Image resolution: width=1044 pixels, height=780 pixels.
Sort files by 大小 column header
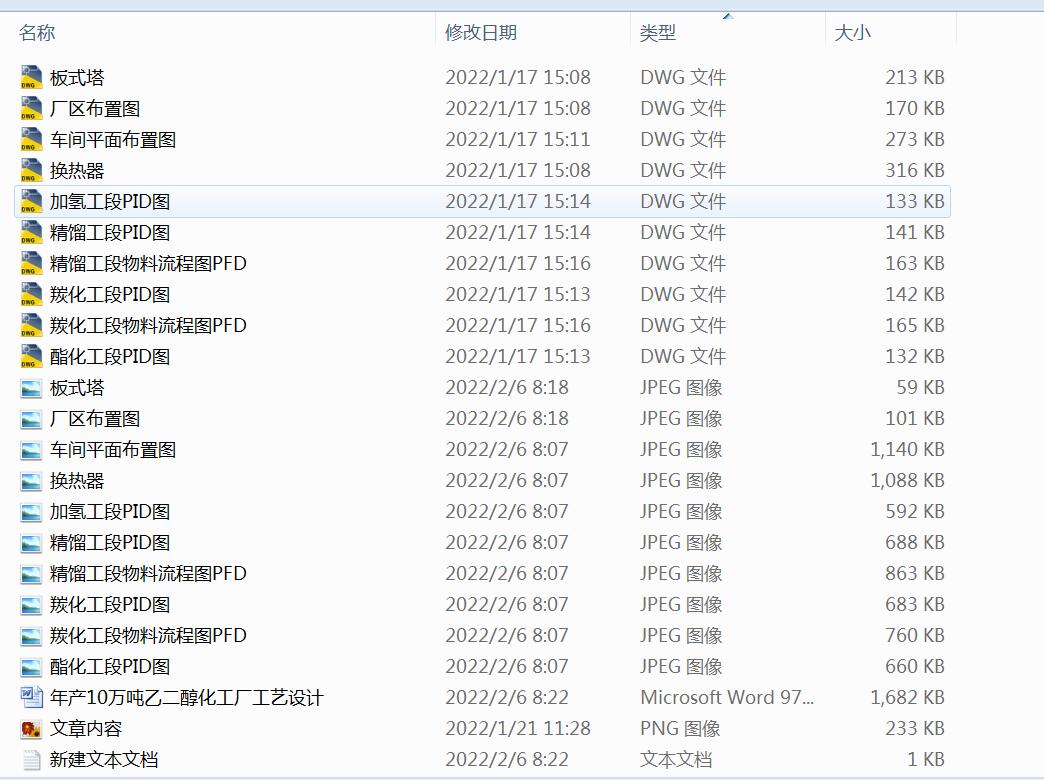[852, 32]
